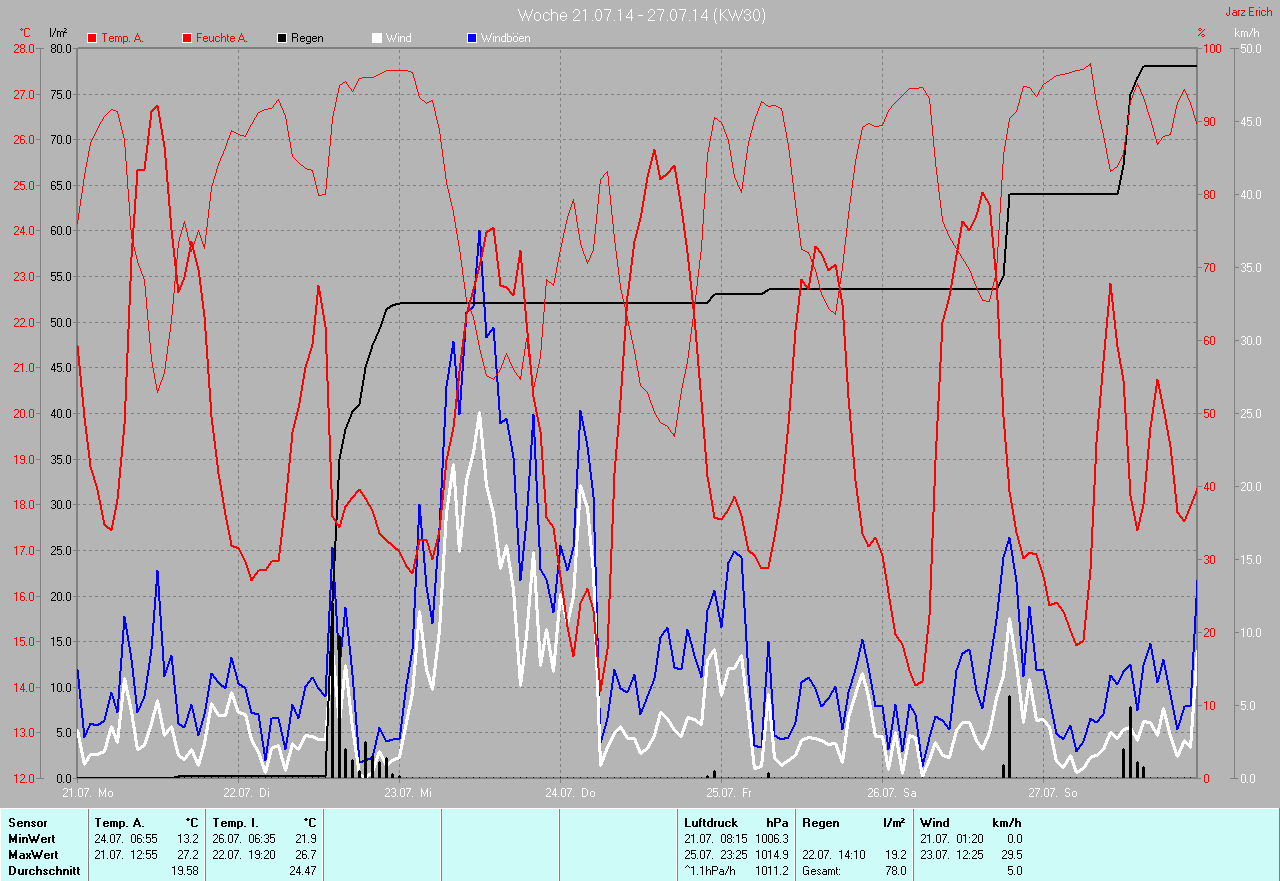Click the 'Durchschnitt' row label
This screenshot has height=881, width=1280.
42,871
